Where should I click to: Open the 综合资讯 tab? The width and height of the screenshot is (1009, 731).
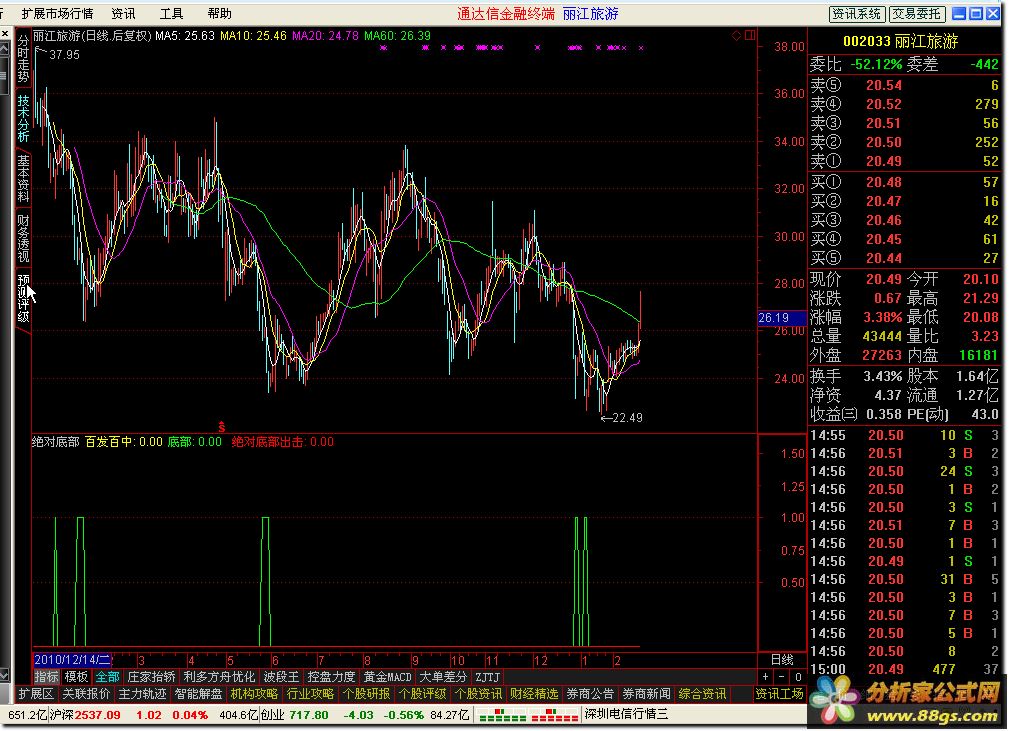point(702,694)
